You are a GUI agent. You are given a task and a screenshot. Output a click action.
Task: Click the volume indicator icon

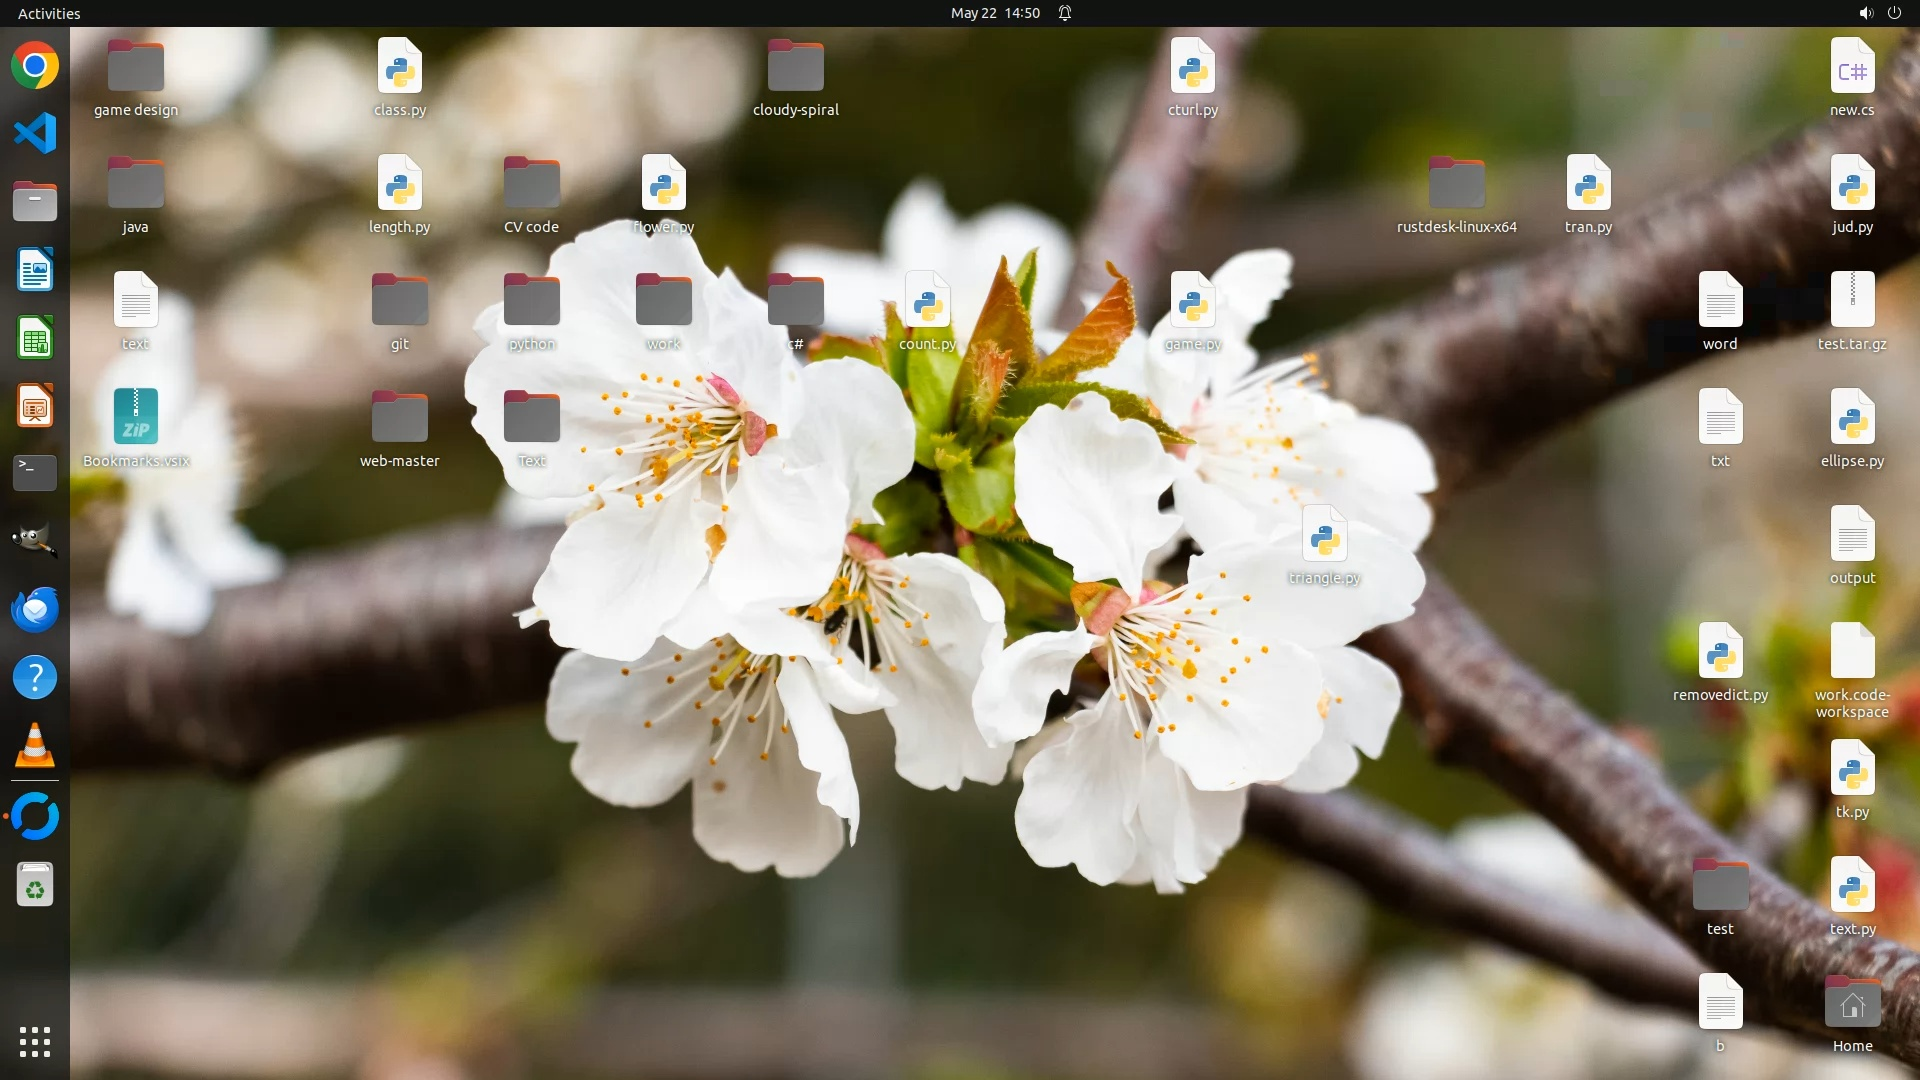click(1865, 13)
